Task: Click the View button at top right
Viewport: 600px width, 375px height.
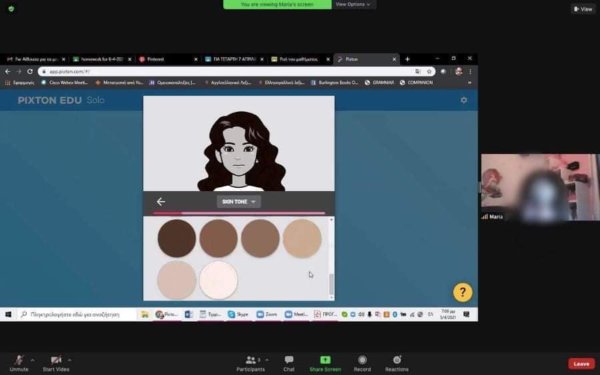Action: (583, 9)
